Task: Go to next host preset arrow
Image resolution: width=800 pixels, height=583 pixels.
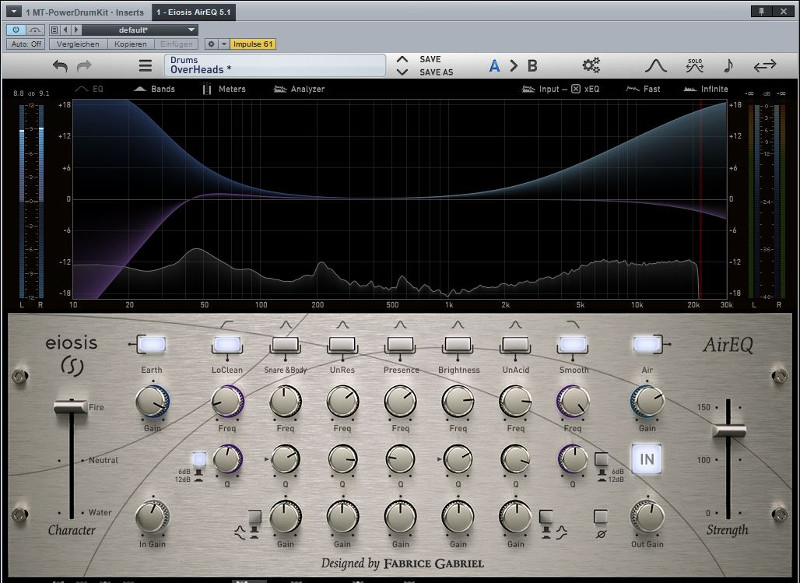Action: 77,30
